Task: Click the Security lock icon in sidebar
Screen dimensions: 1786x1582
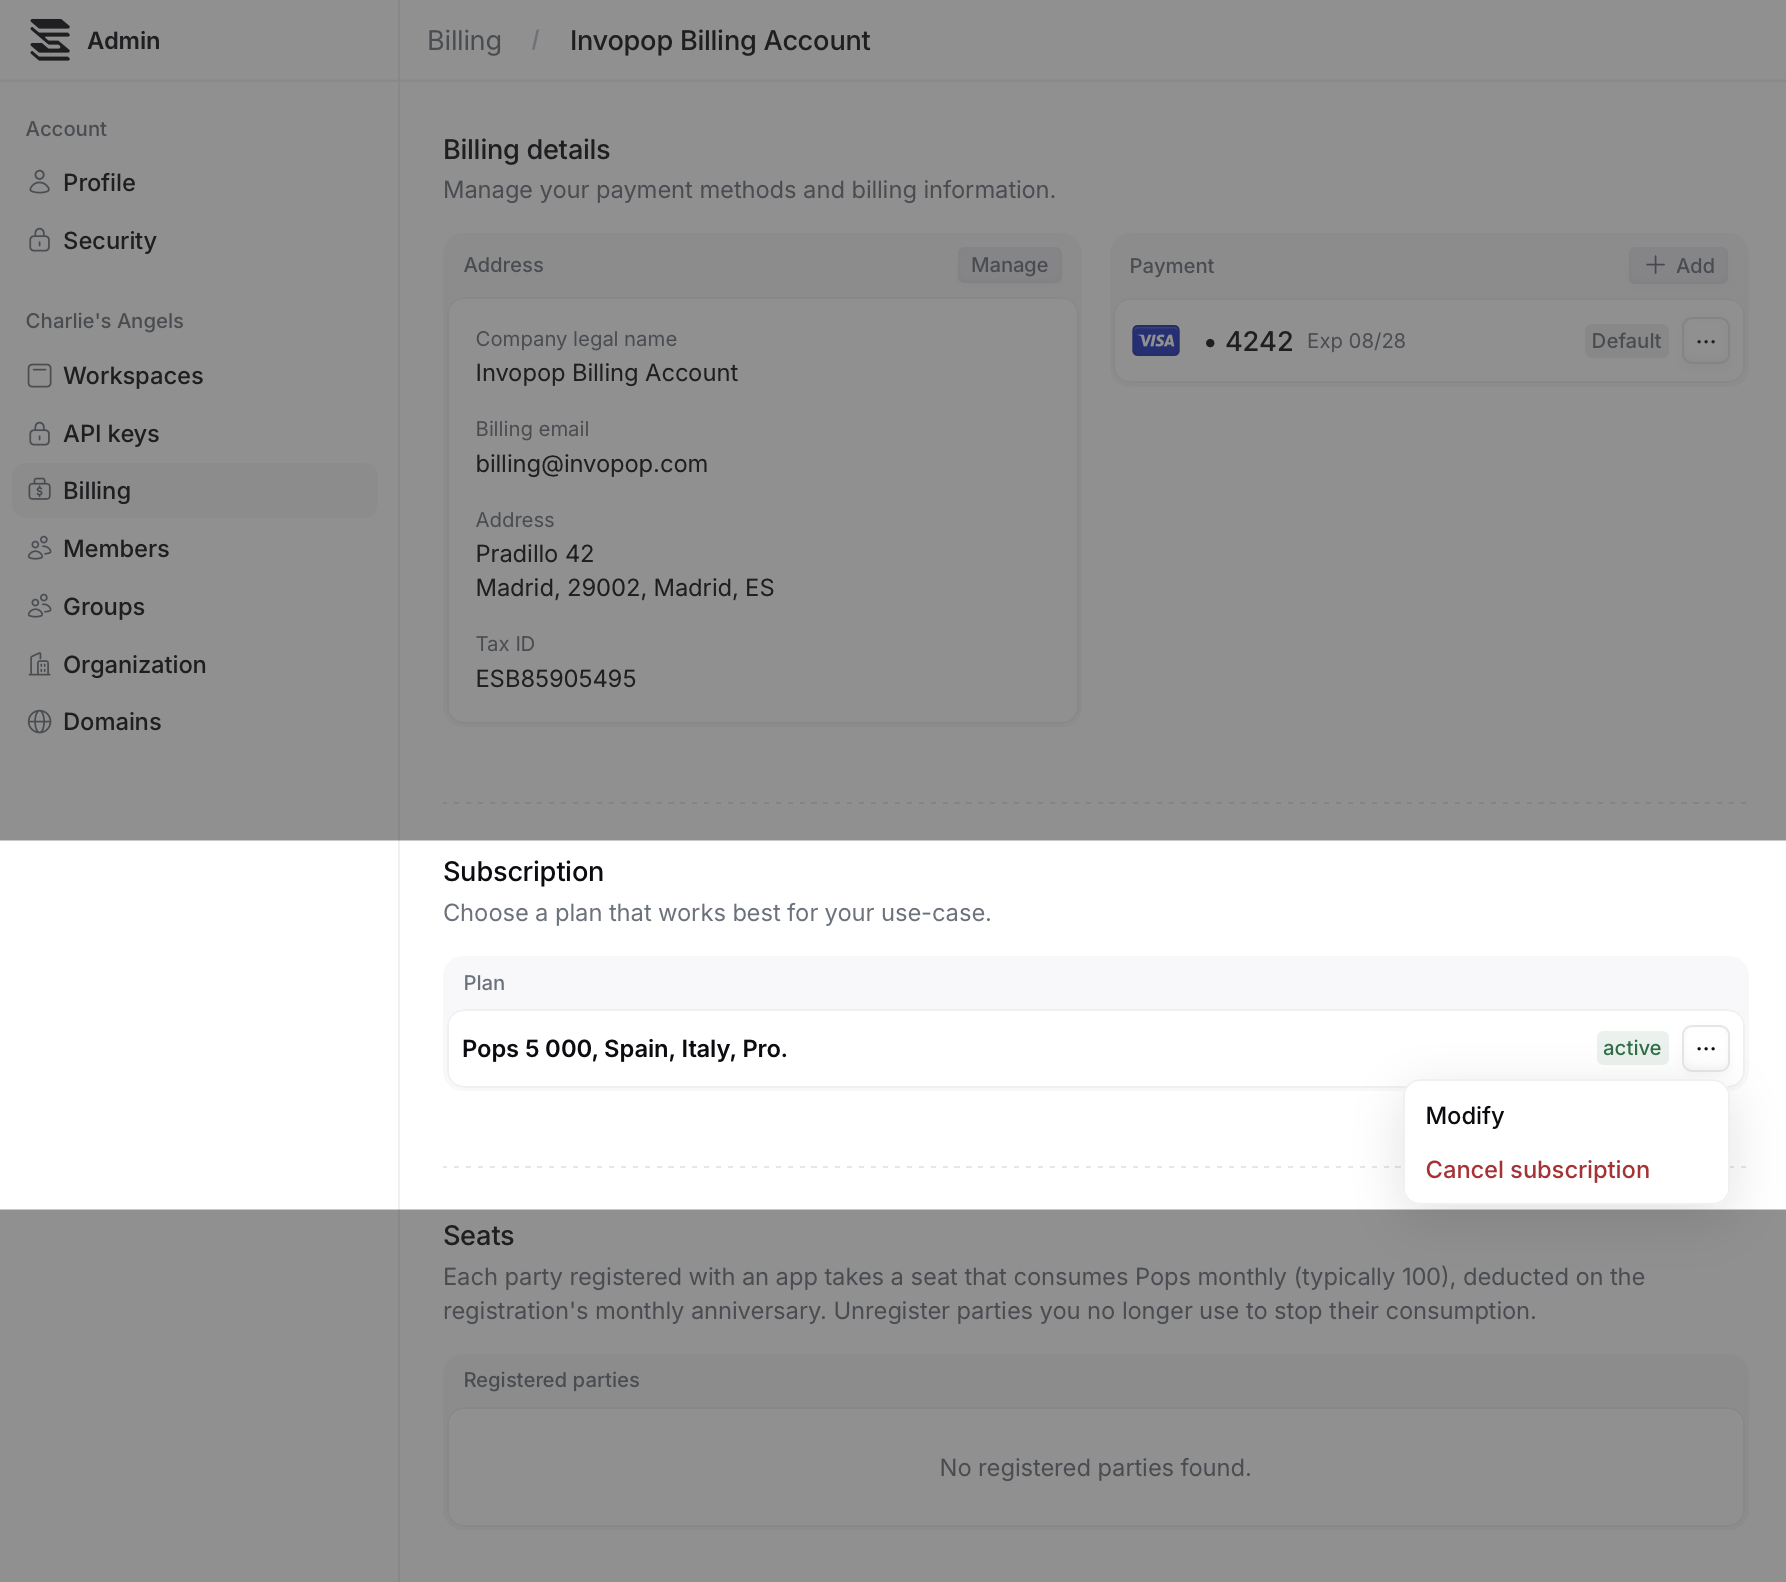Action: click(x=39, y=240)
